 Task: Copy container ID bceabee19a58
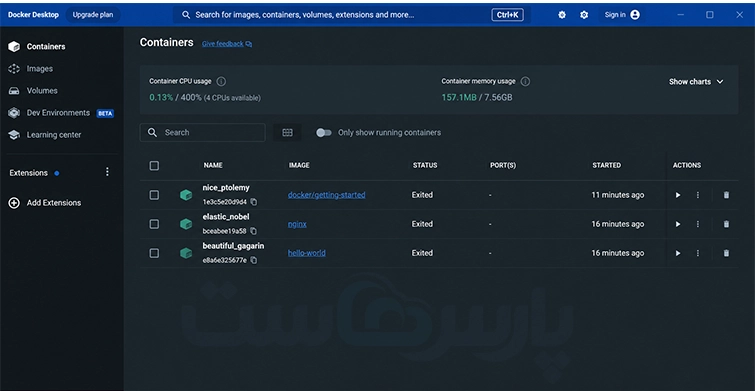(254, 231)
